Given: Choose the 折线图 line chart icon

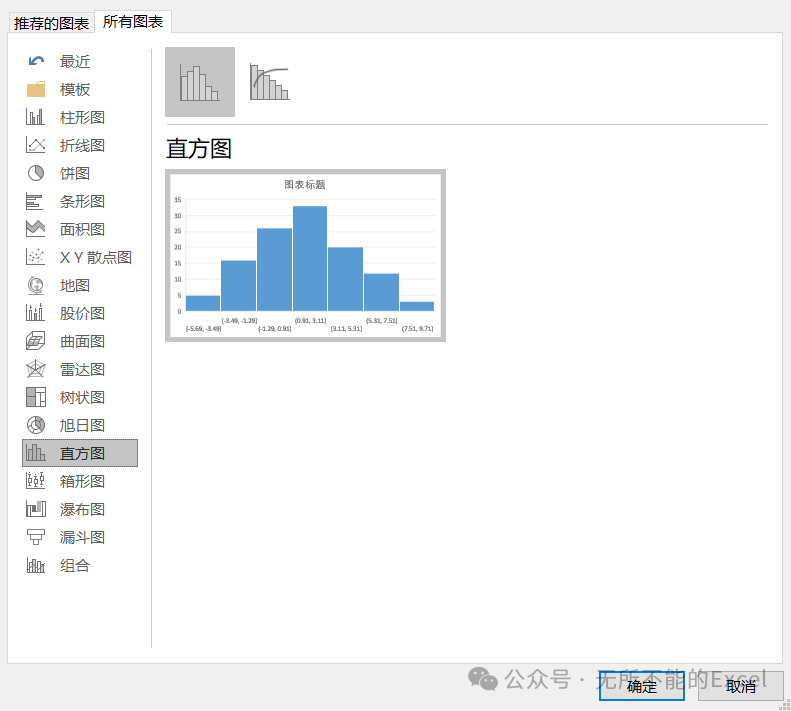Looking at the screenshot, I should (35, 145).
